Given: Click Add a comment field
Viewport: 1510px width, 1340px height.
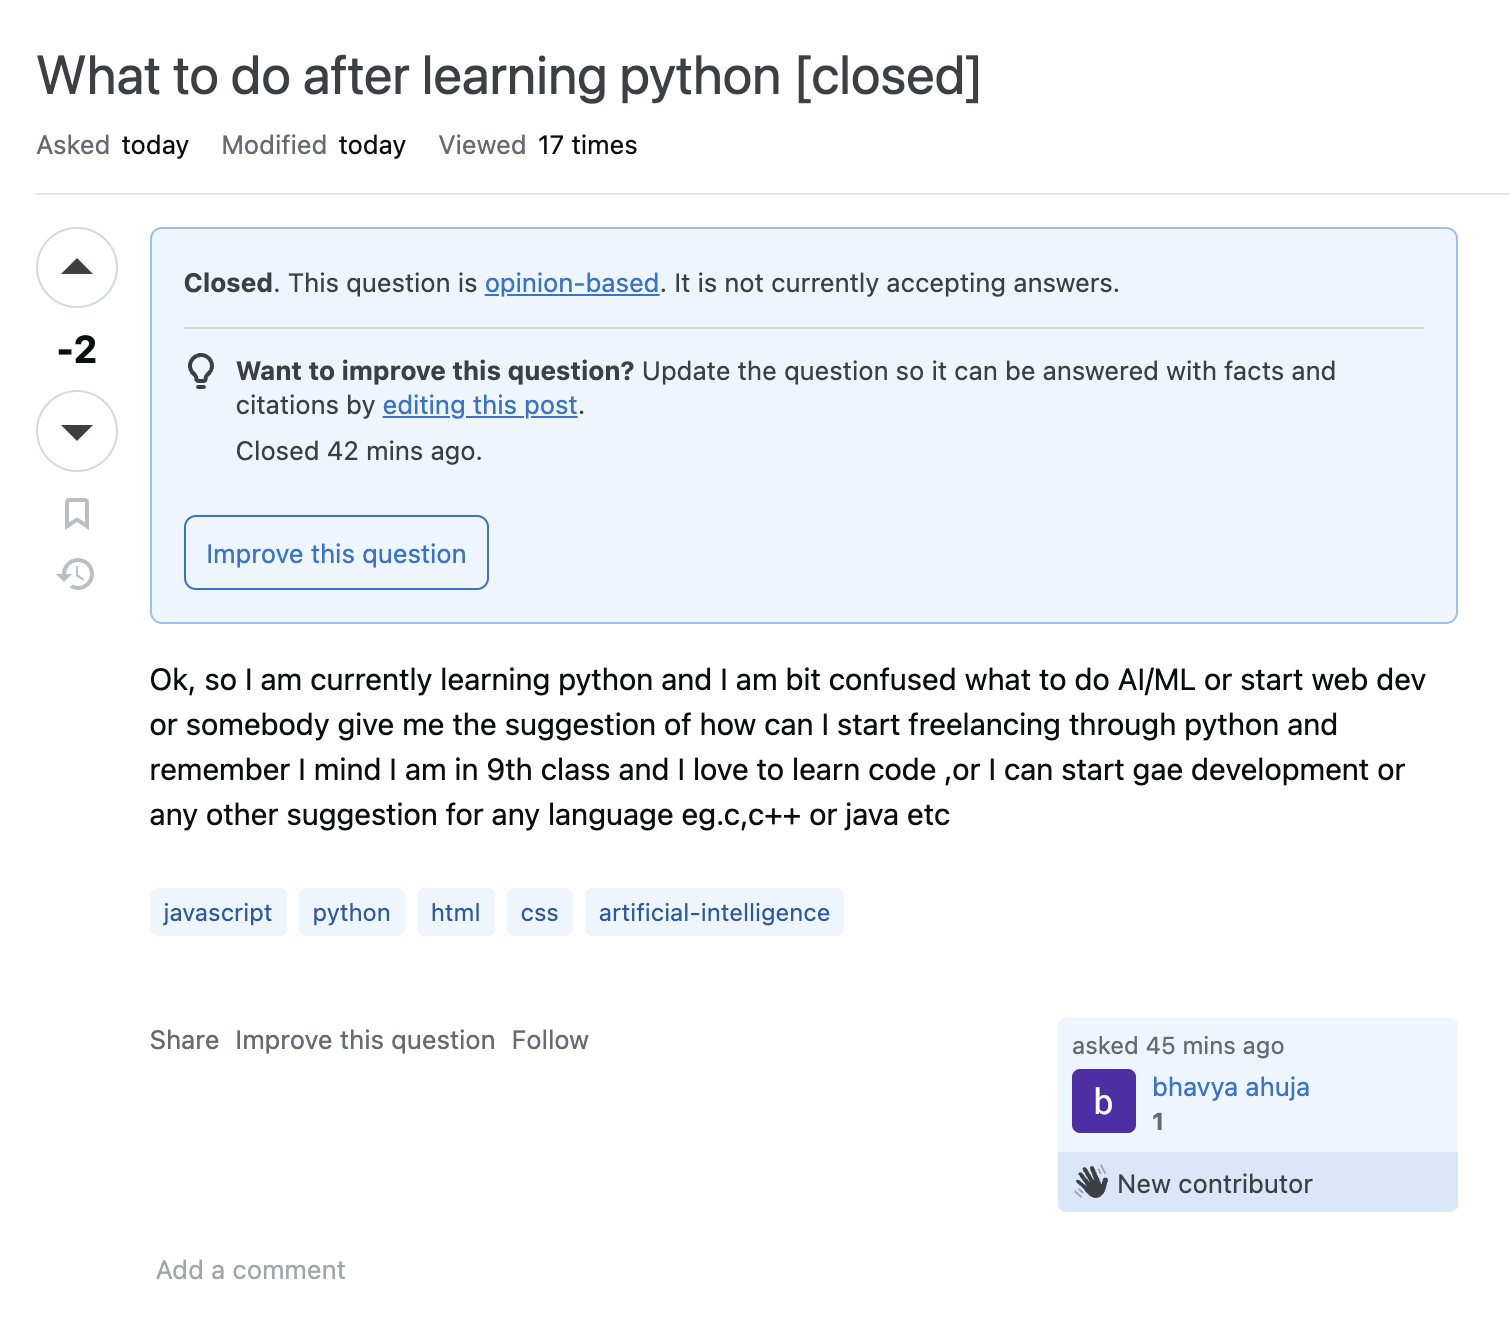Looking at the screenshot, I should tap(251, 1270).
